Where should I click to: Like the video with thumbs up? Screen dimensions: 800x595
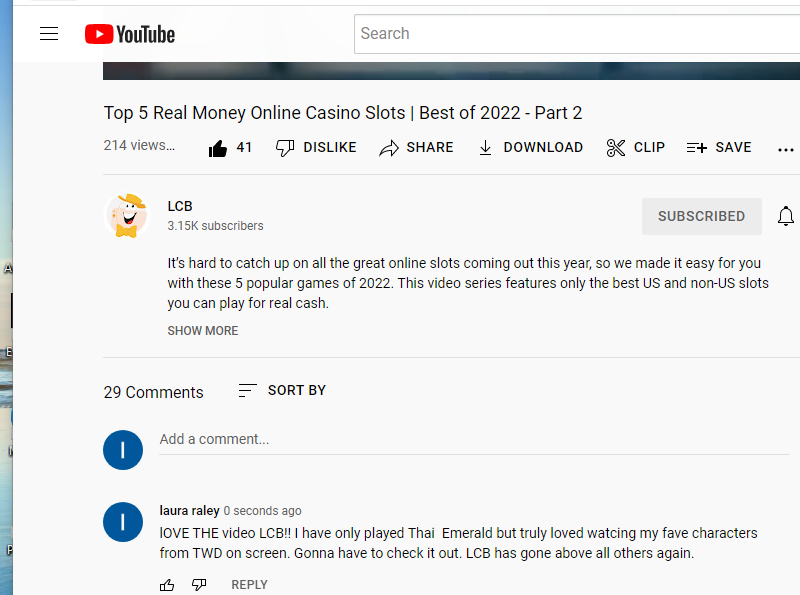(218, 148)
